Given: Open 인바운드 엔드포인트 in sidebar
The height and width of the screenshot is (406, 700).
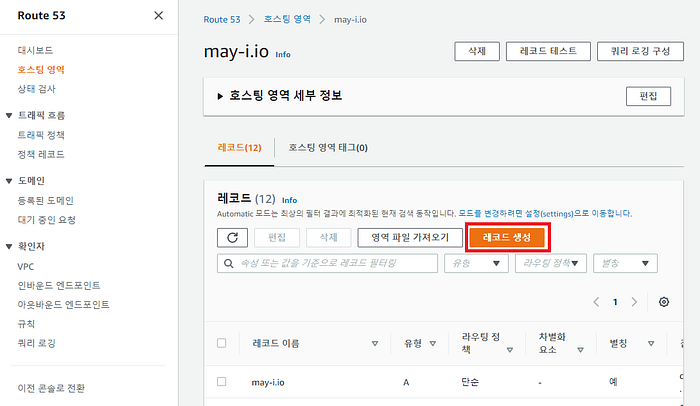Looking at the screenshot, I should pyautogui.click(x=59, y=285).
